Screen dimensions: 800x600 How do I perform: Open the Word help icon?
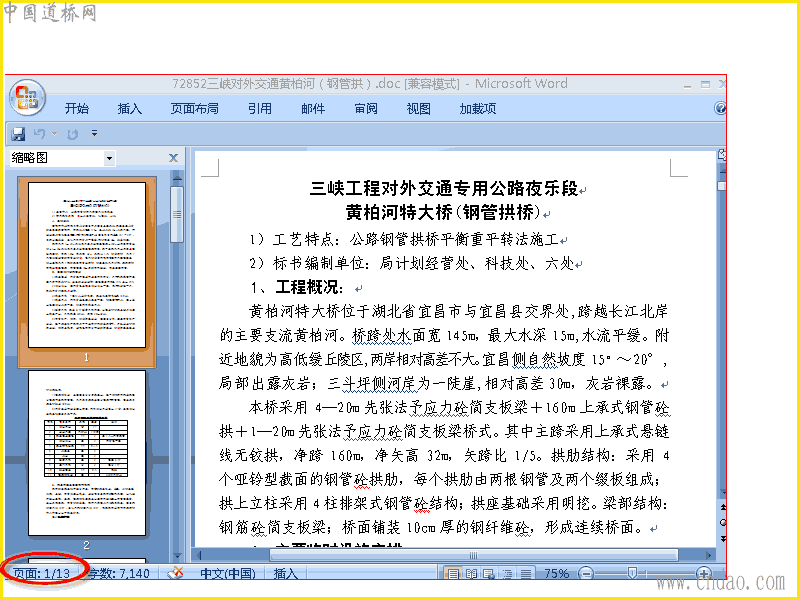pyautogui.click(x=720, y=108)
